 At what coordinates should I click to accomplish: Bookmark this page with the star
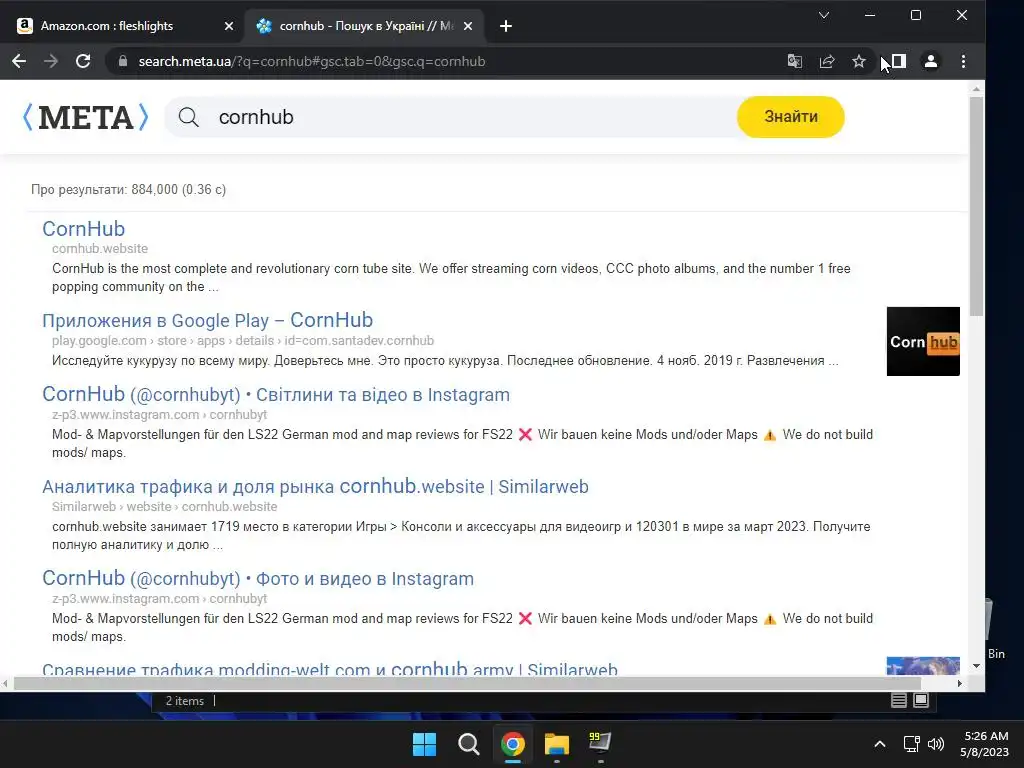(859, 61)
